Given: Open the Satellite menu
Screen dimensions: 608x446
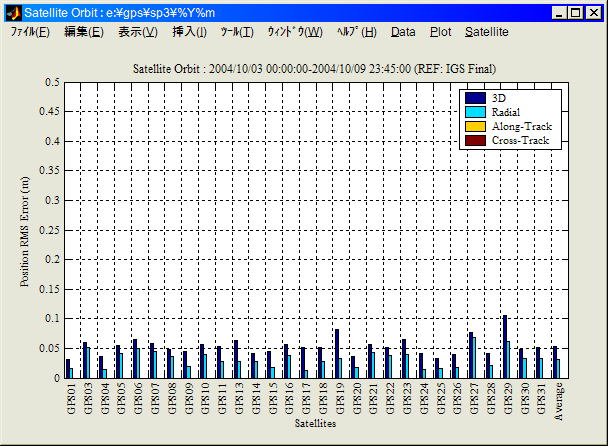Looking at the screenshot, I should (x=486, y=32).
